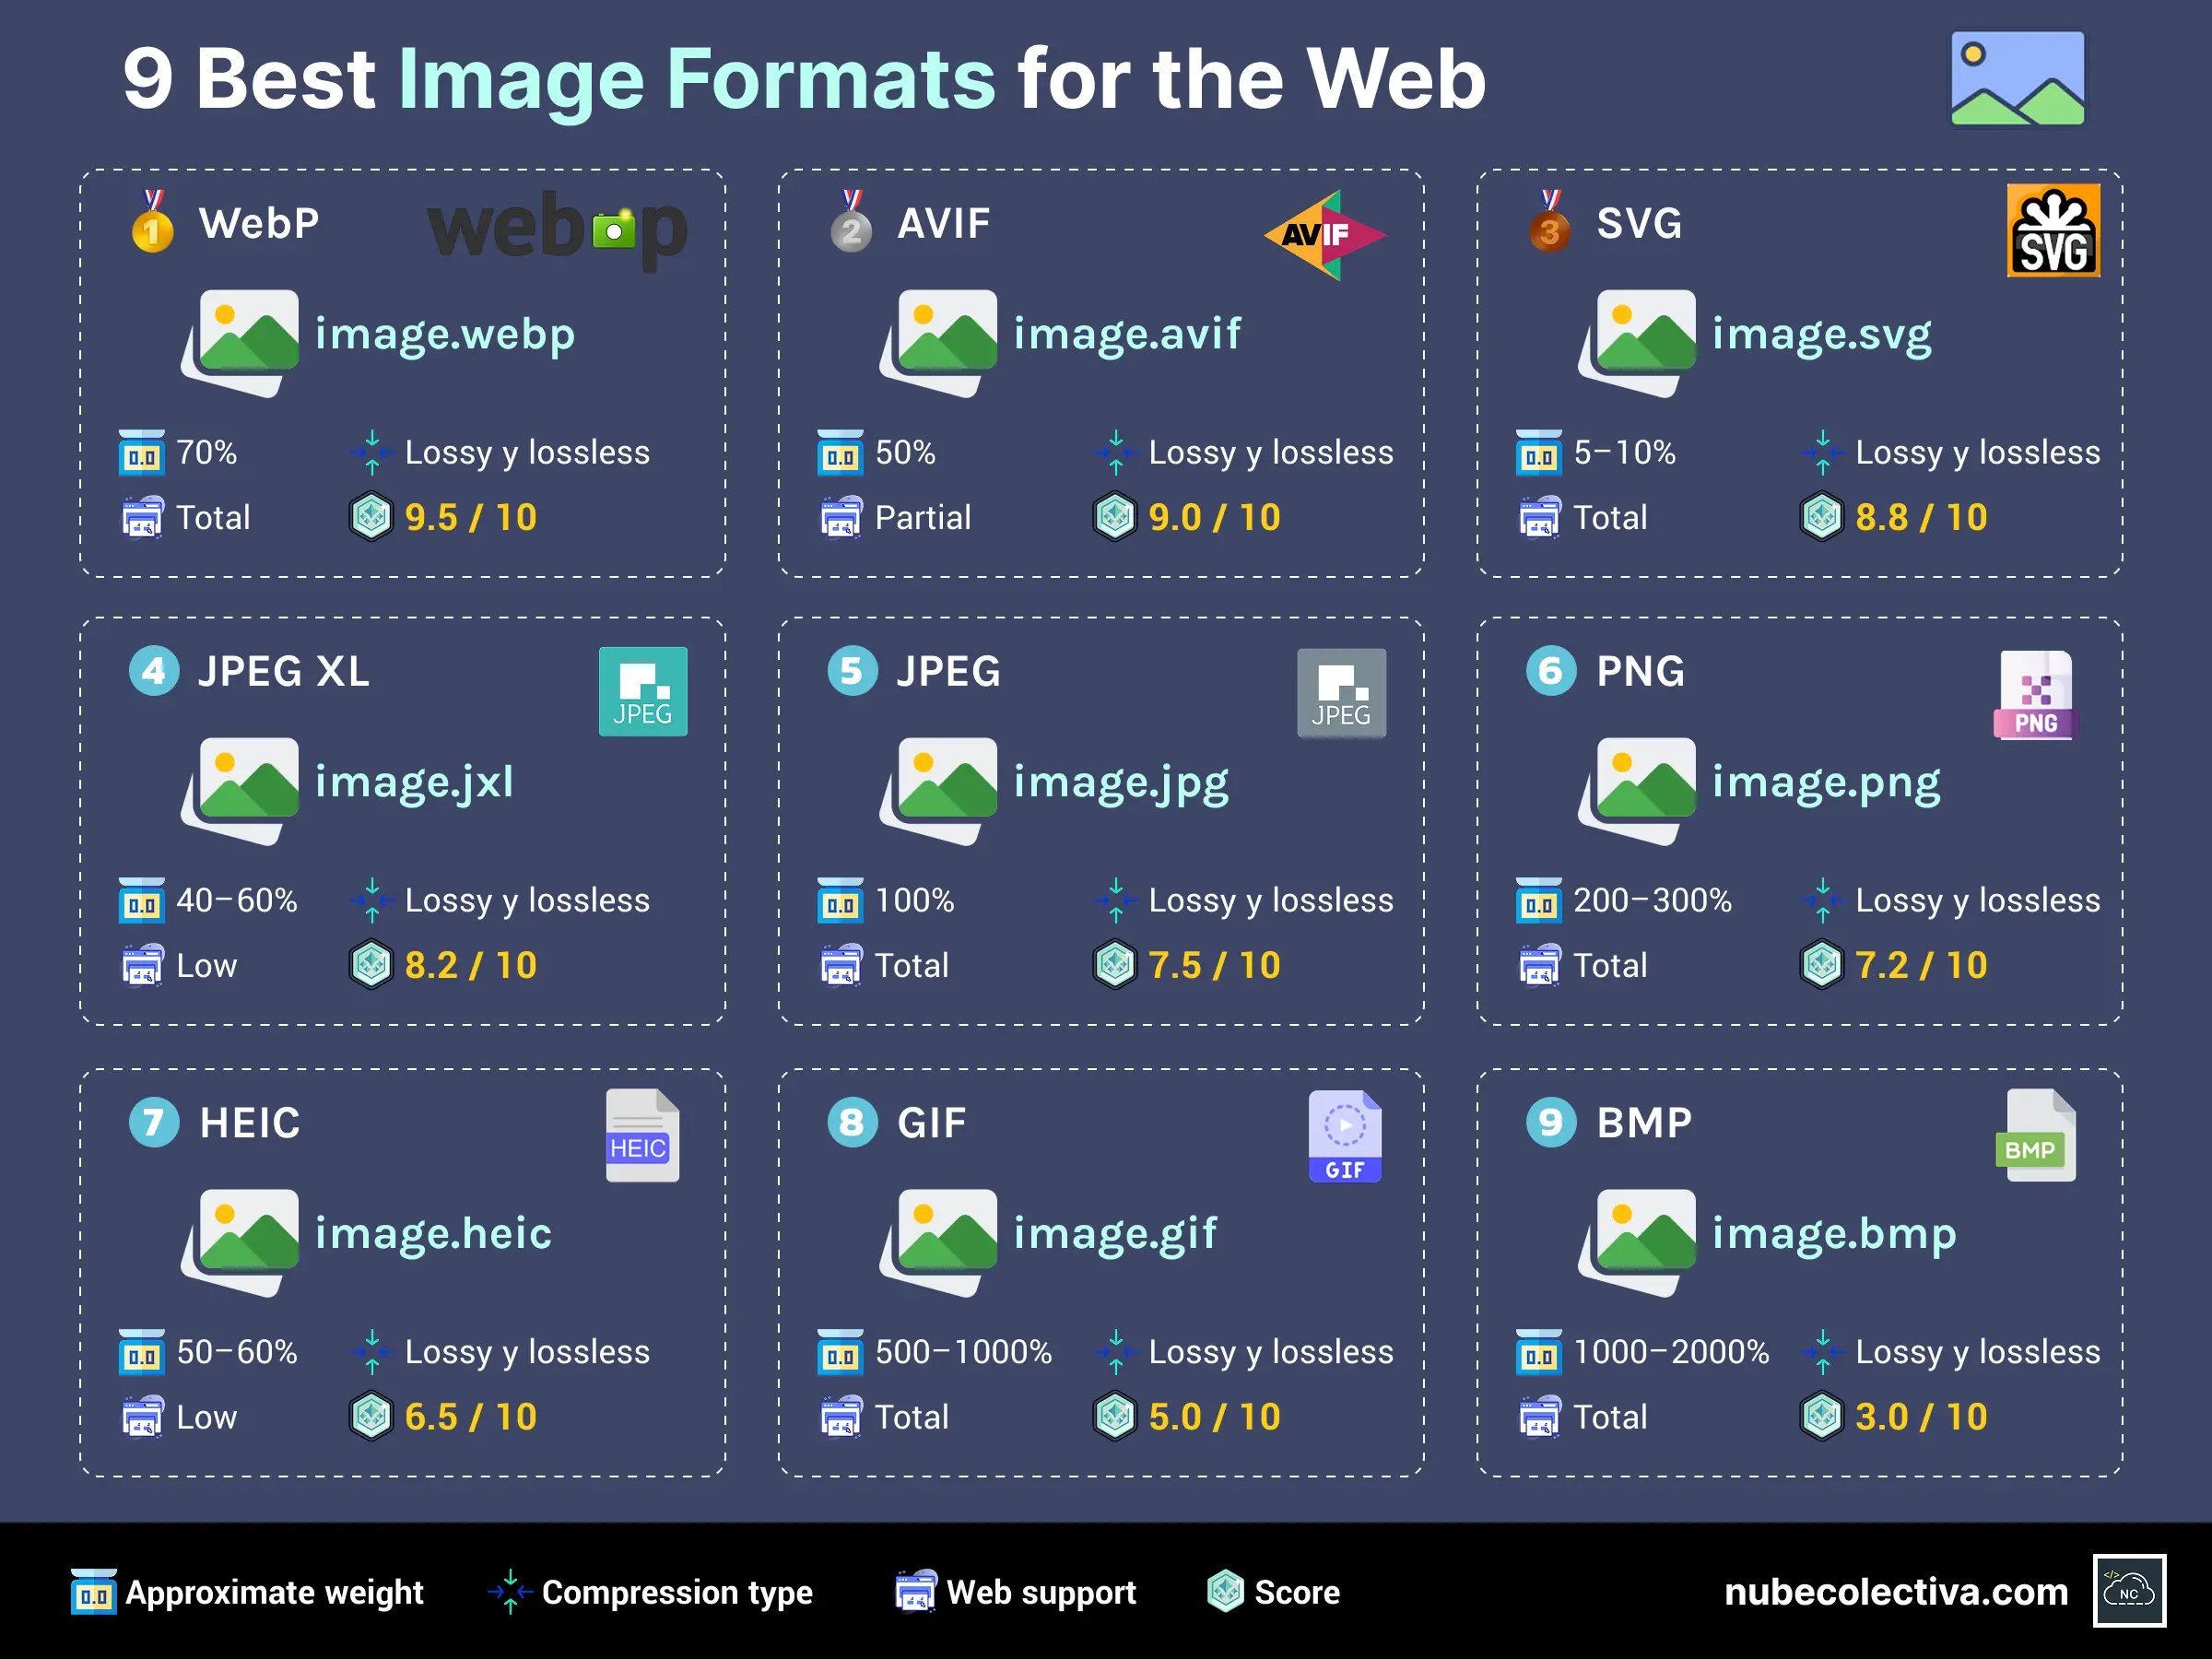Image resolution: width=2212 pixels, height=1659 pixels.
Task: Click the number 7 badge by HEIC
Action: pyautogui.click(x=154, y=1122)
